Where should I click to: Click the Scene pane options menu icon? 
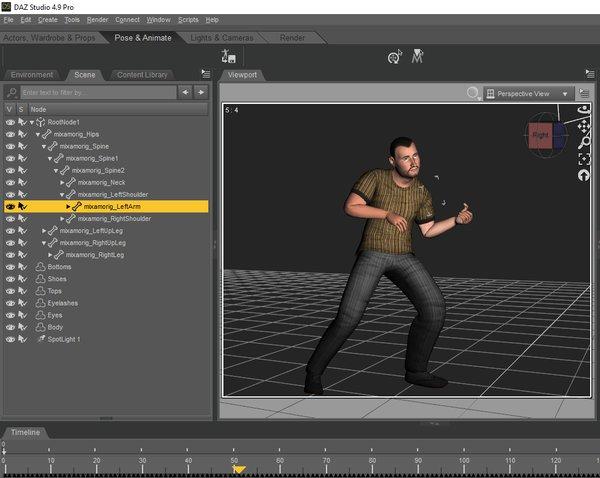[x=206, y=74]
